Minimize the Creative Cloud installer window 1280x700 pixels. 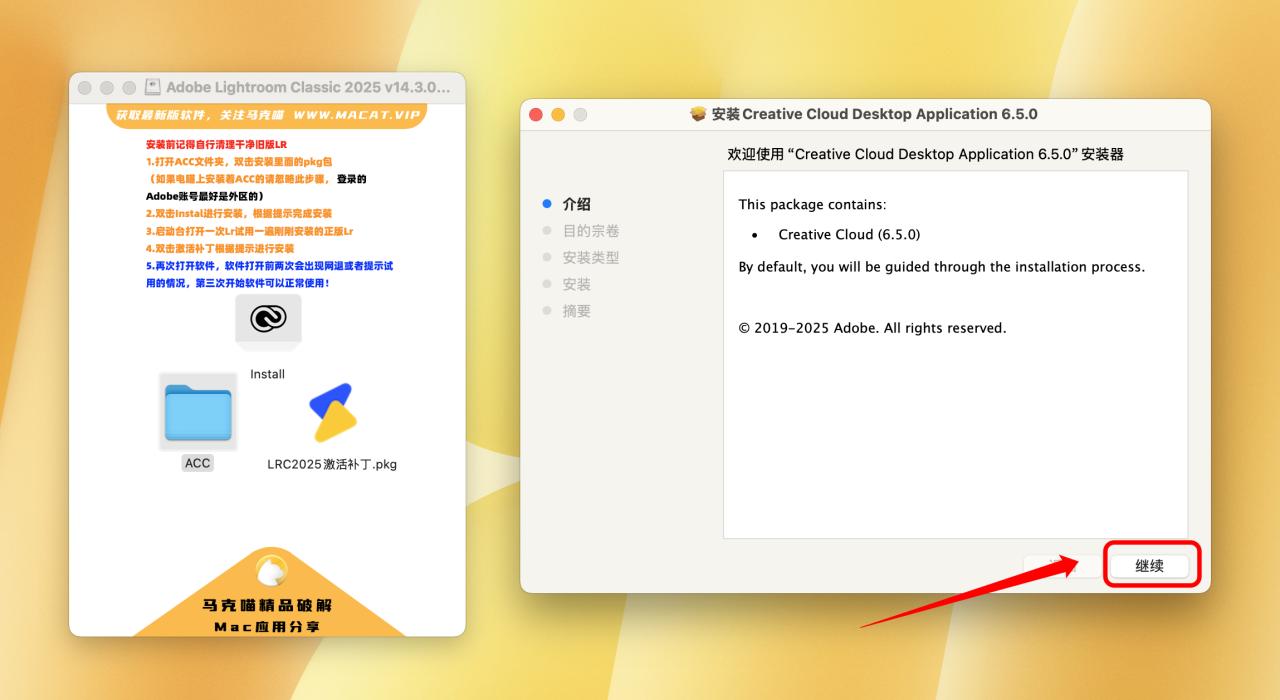coord(558,115)
